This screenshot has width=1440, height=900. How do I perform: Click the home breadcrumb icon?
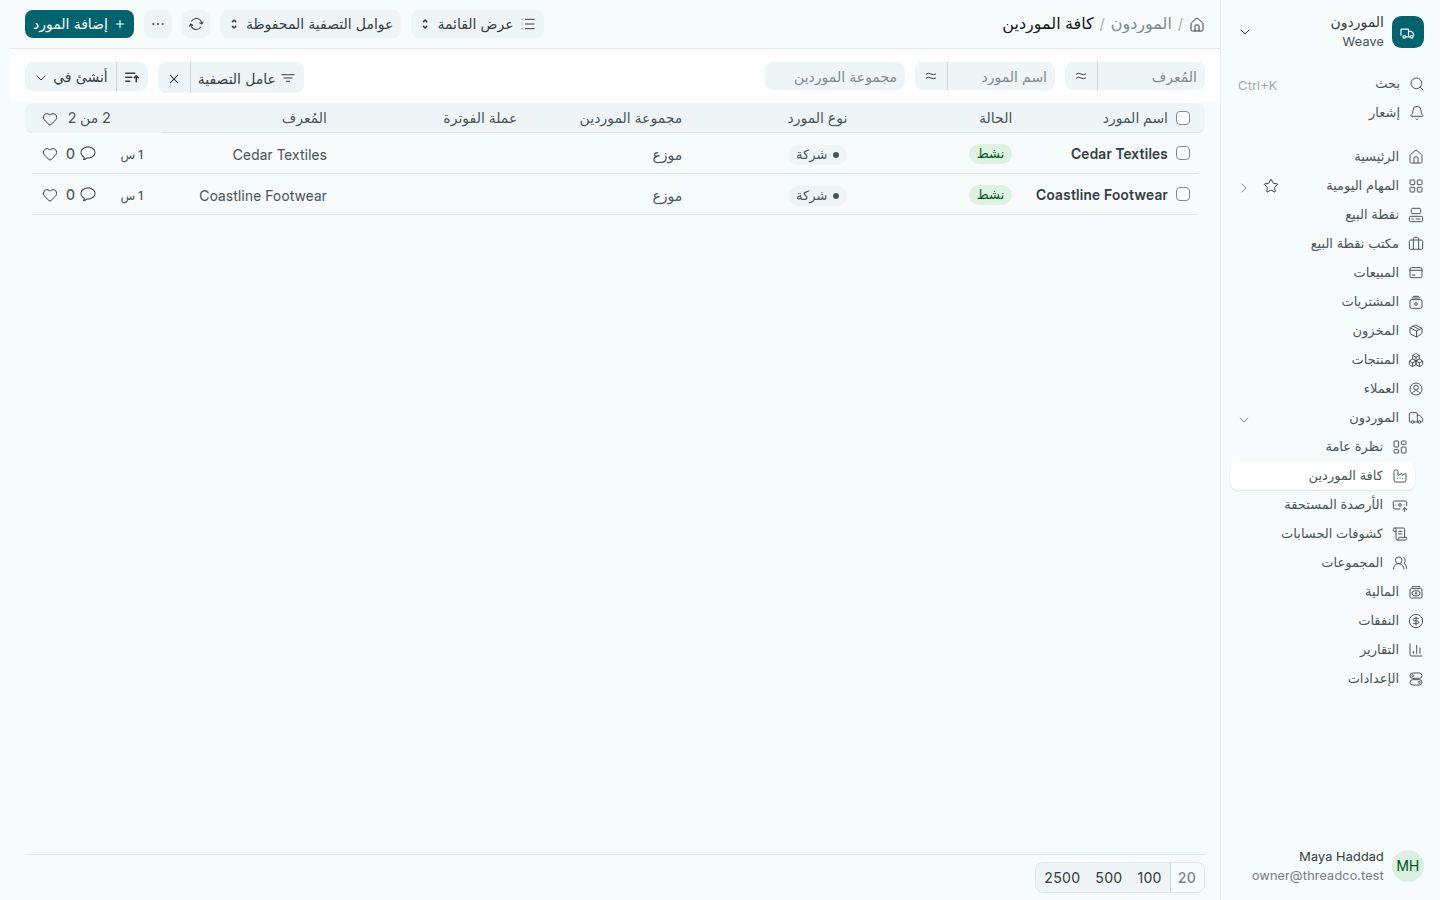point(1197,24)
